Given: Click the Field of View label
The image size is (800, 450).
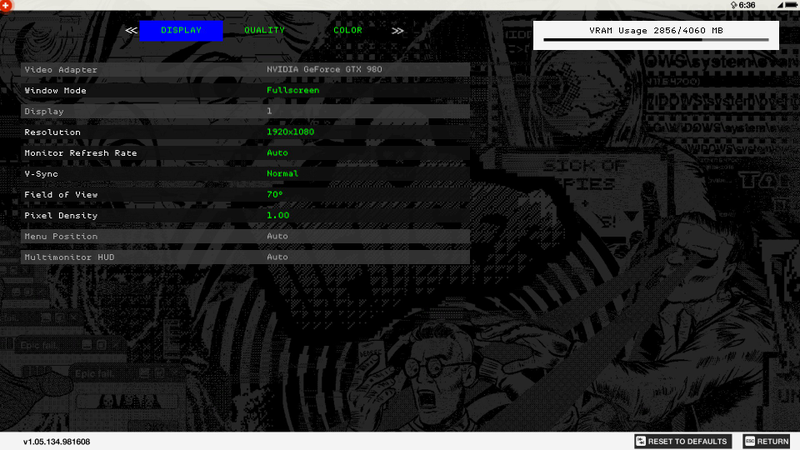Looking at the screenshot, I should point(61,195).
